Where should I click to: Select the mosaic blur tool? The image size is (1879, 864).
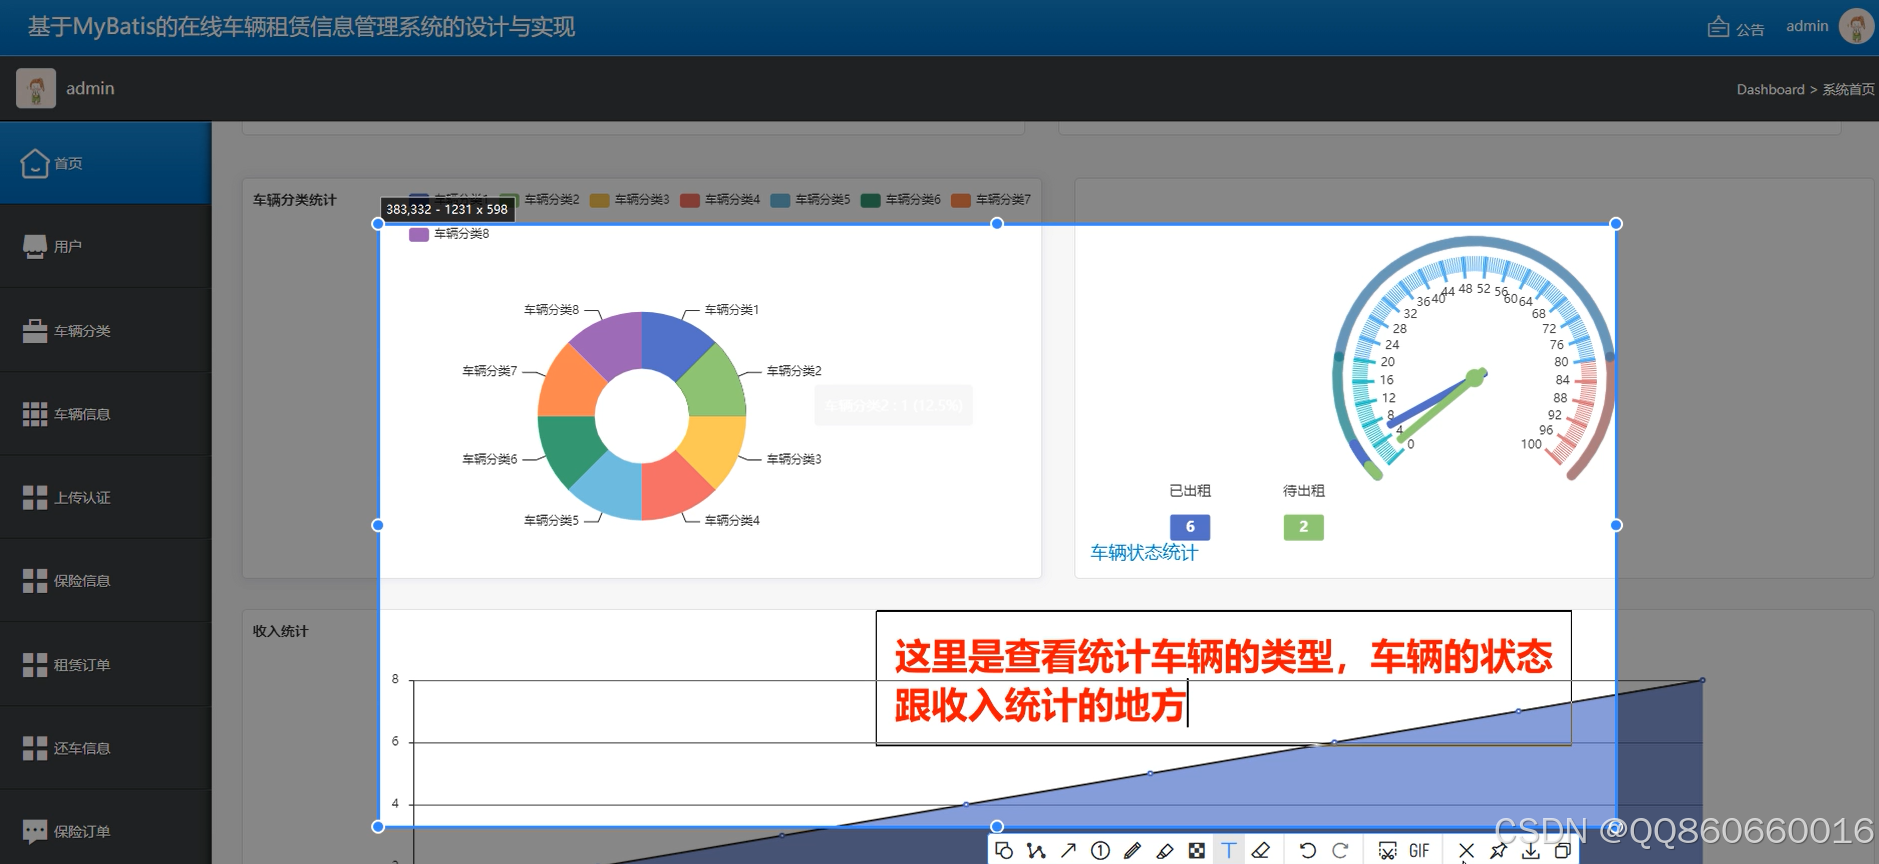click(1196, 850)
